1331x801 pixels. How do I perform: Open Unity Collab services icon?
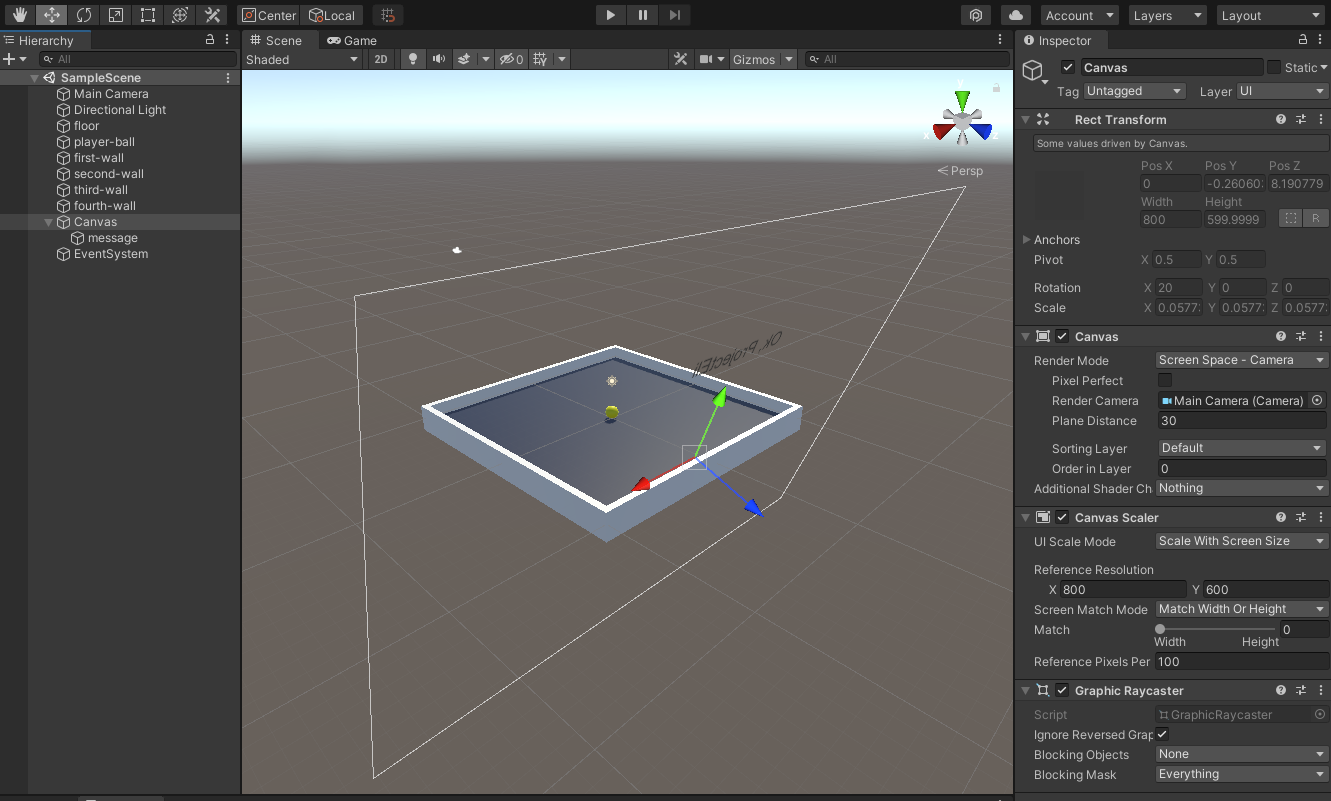976,15
